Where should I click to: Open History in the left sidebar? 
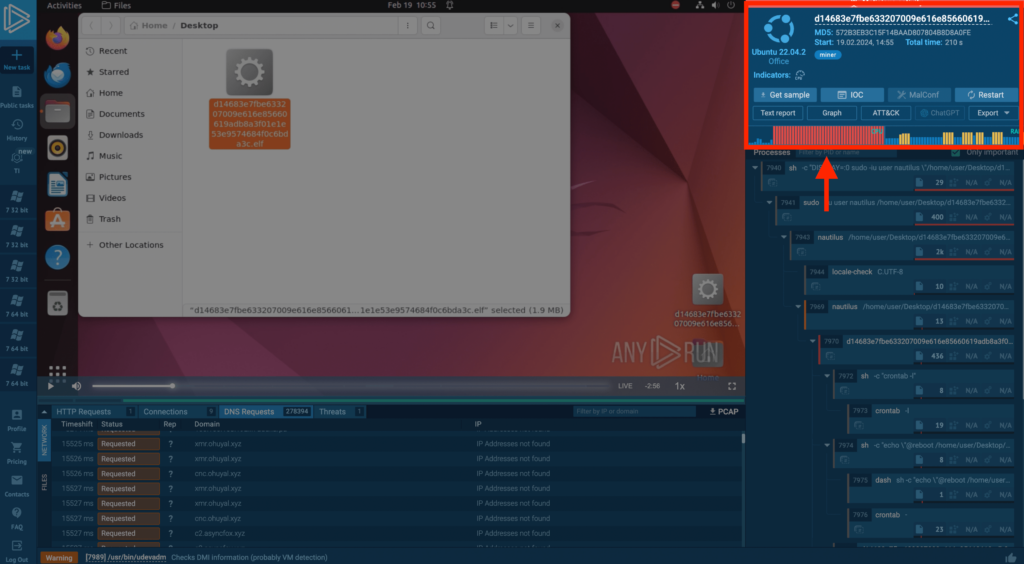point(17,126)
